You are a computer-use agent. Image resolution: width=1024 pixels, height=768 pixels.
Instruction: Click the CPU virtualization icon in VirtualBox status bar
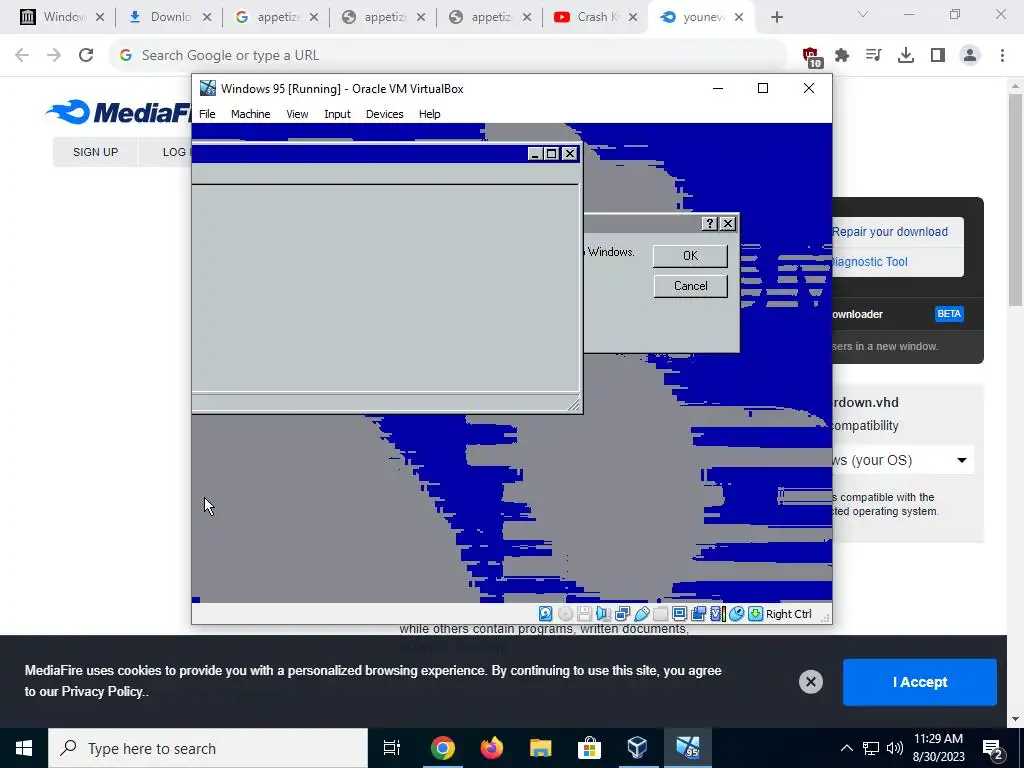click(717, 614)
